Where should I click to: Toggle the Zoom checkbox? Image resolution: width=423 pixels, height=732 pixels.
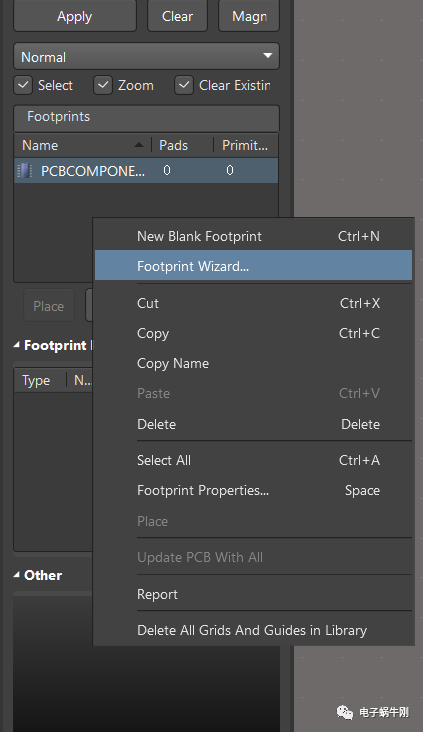point(103,85)
